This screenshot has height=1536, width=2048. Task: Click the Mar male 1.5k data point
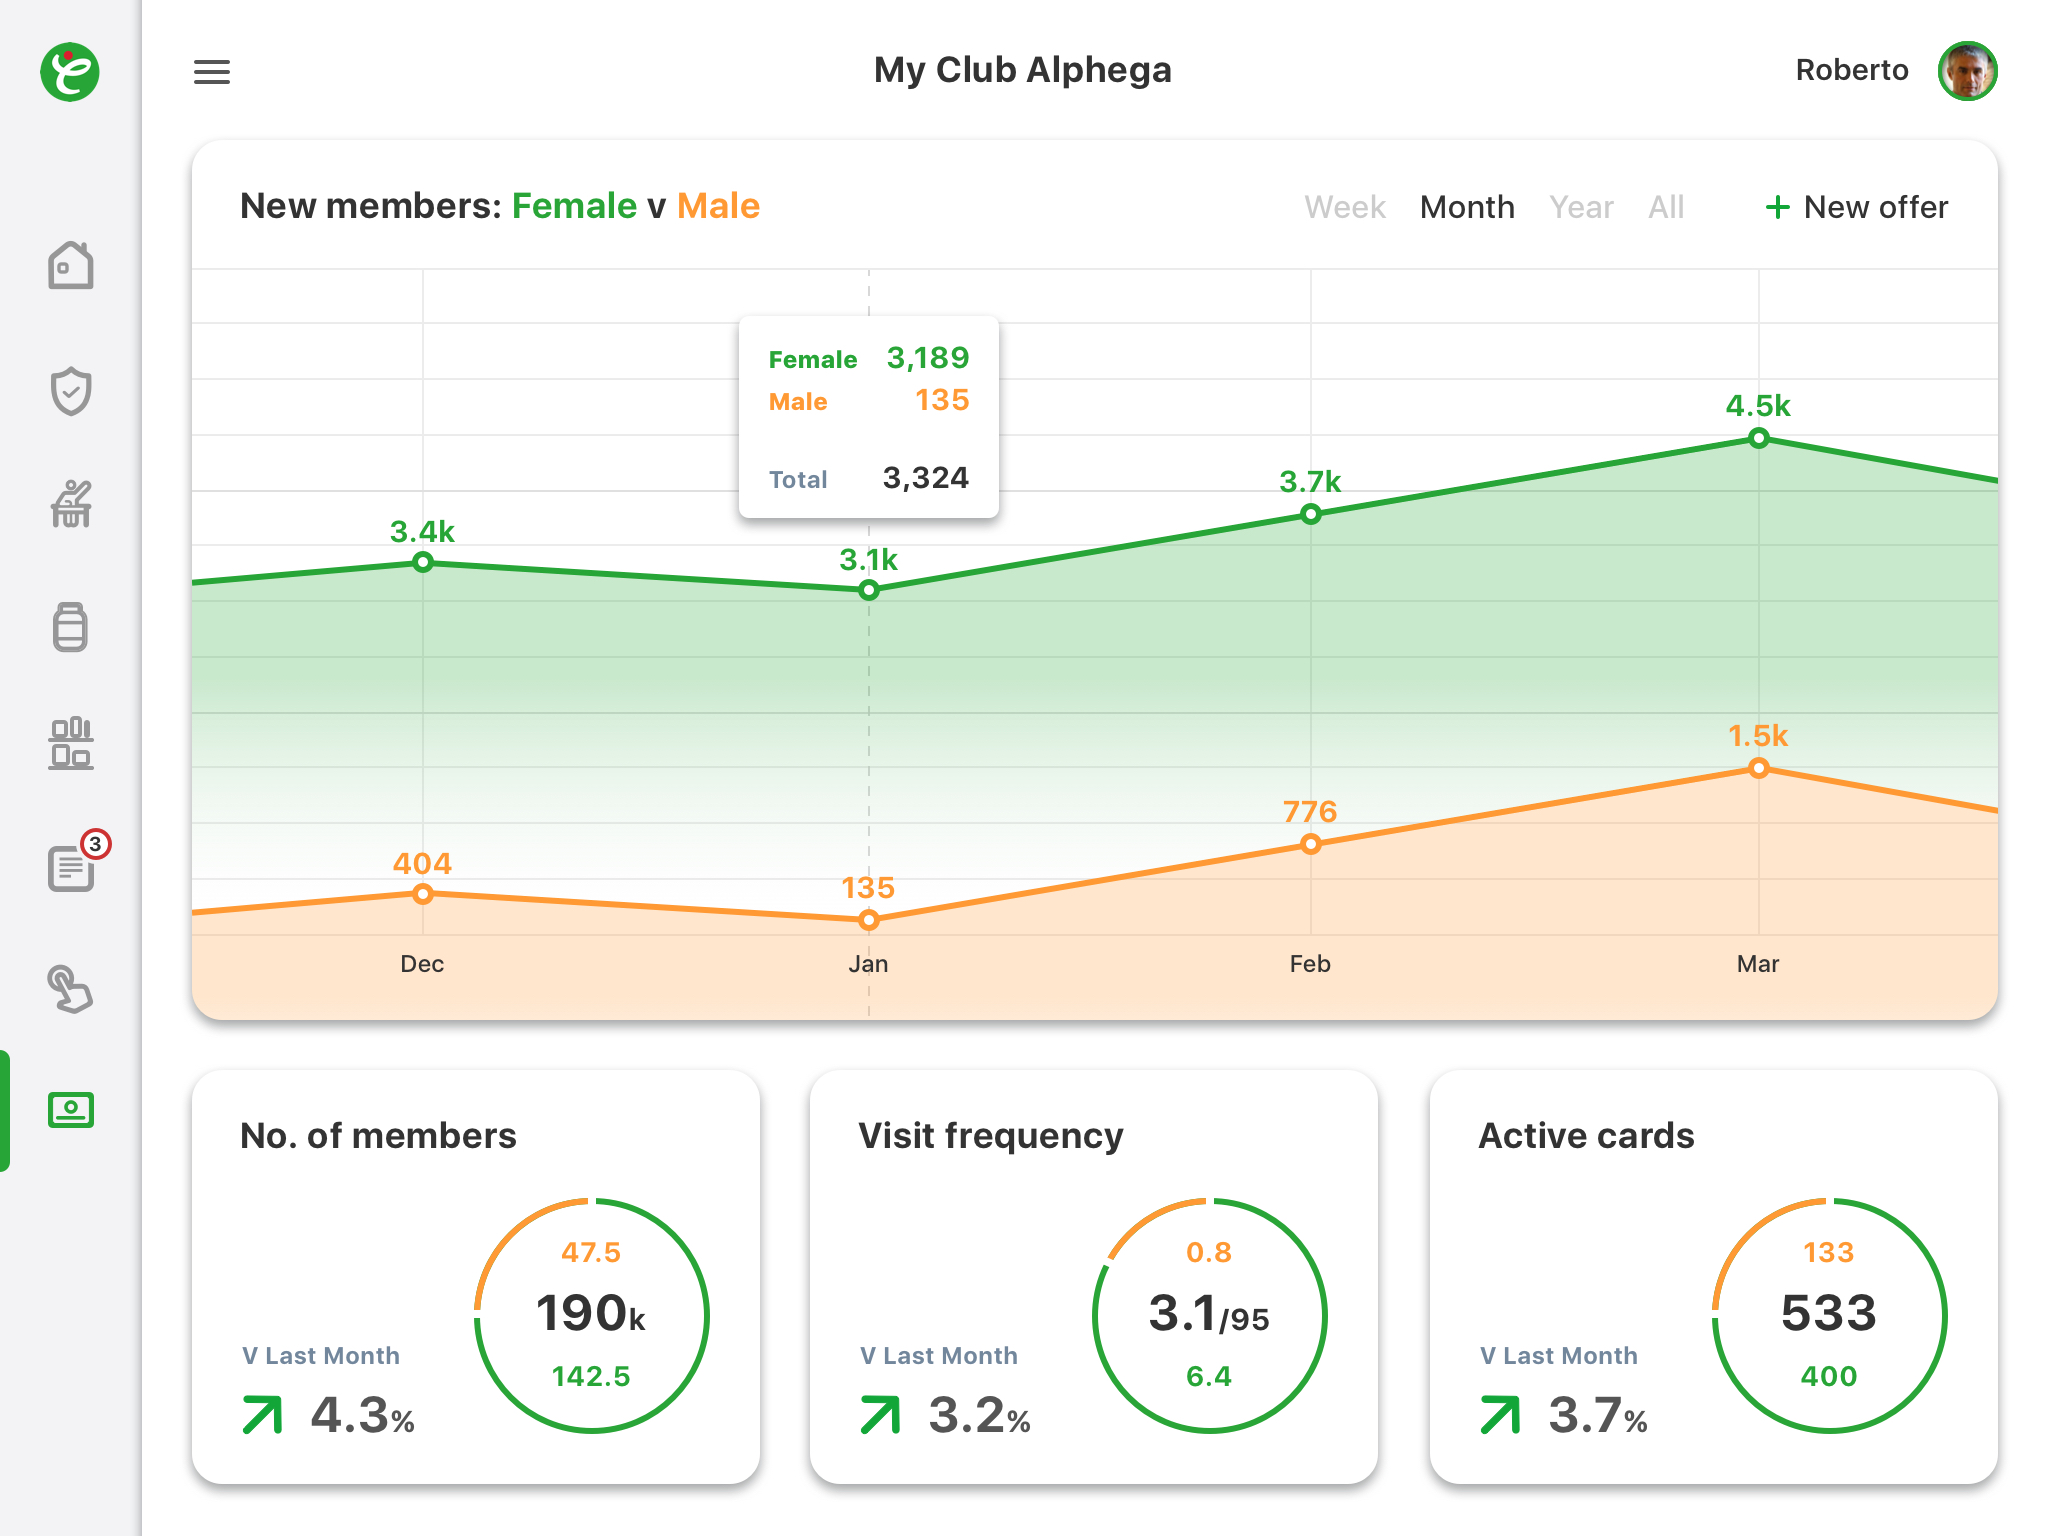[1758, 768]
